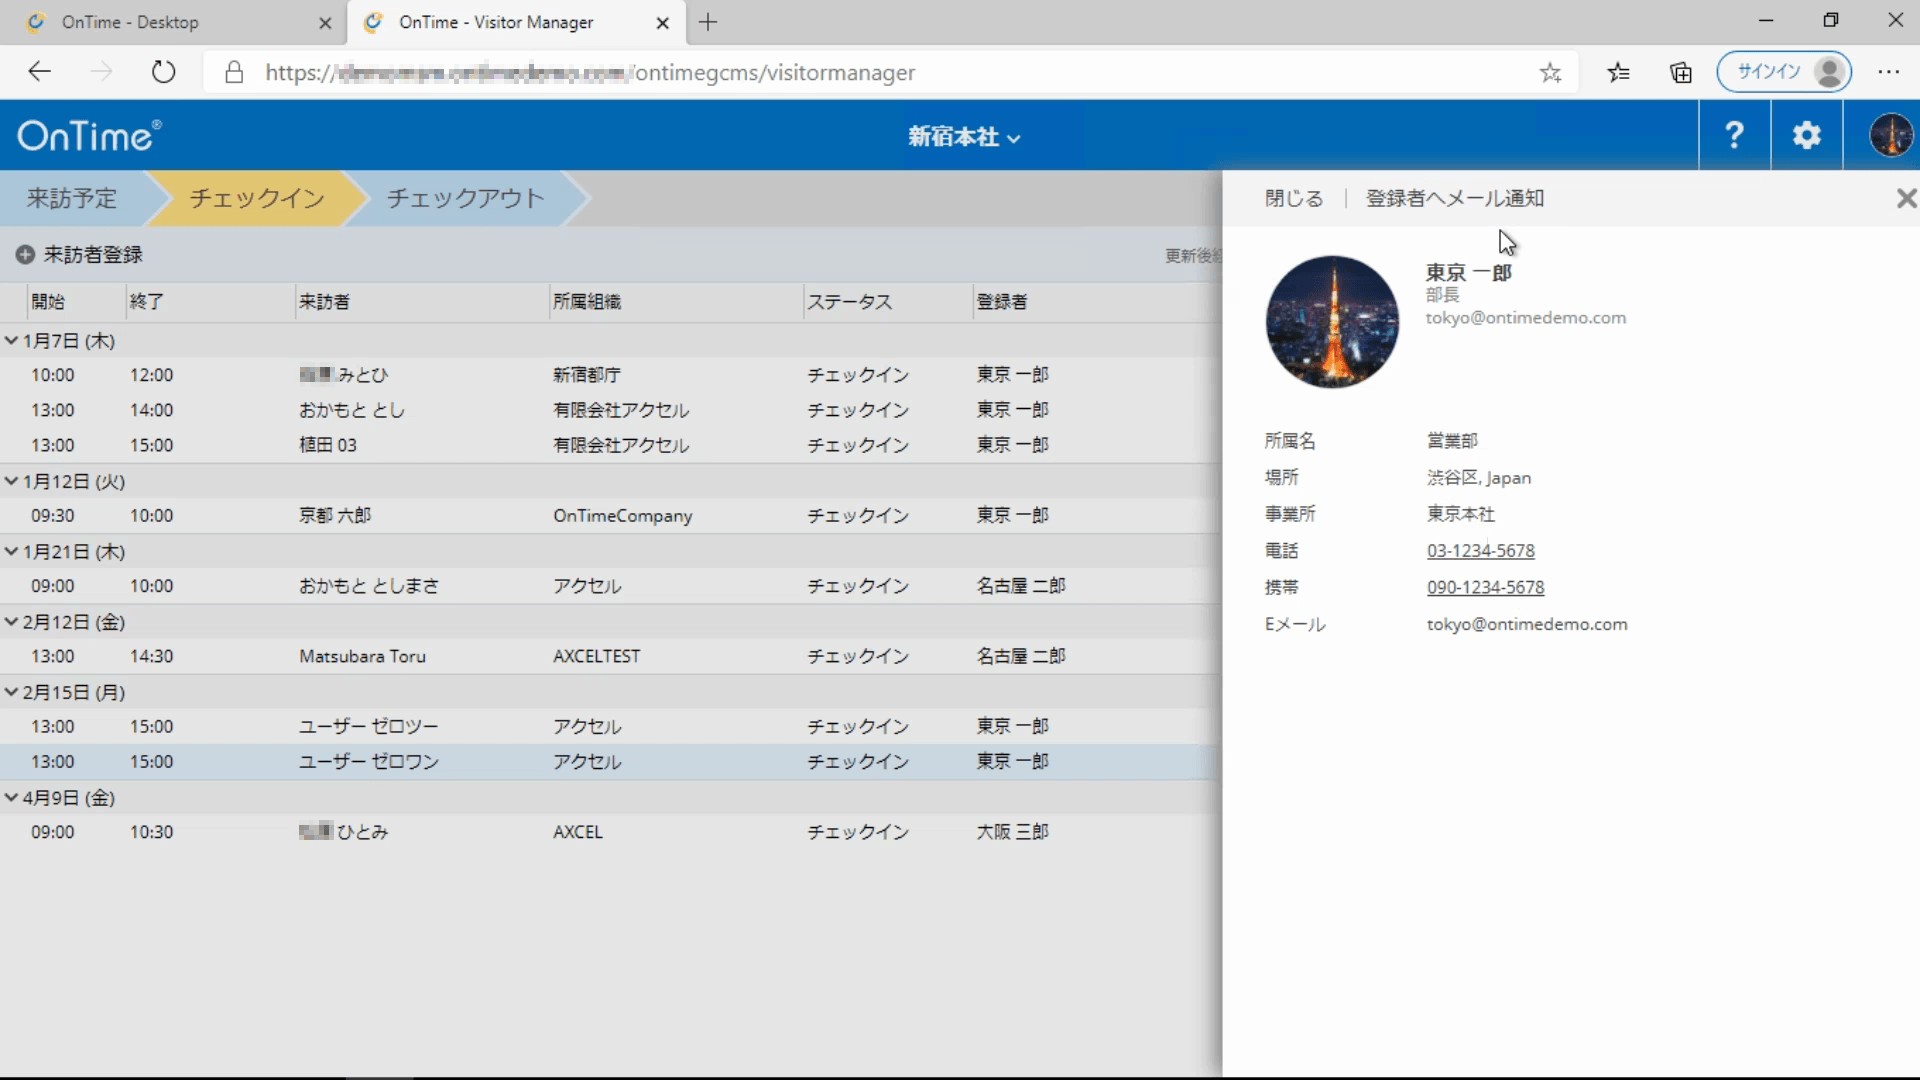
Task: Open new browser tab
Action: pos(708,22)
